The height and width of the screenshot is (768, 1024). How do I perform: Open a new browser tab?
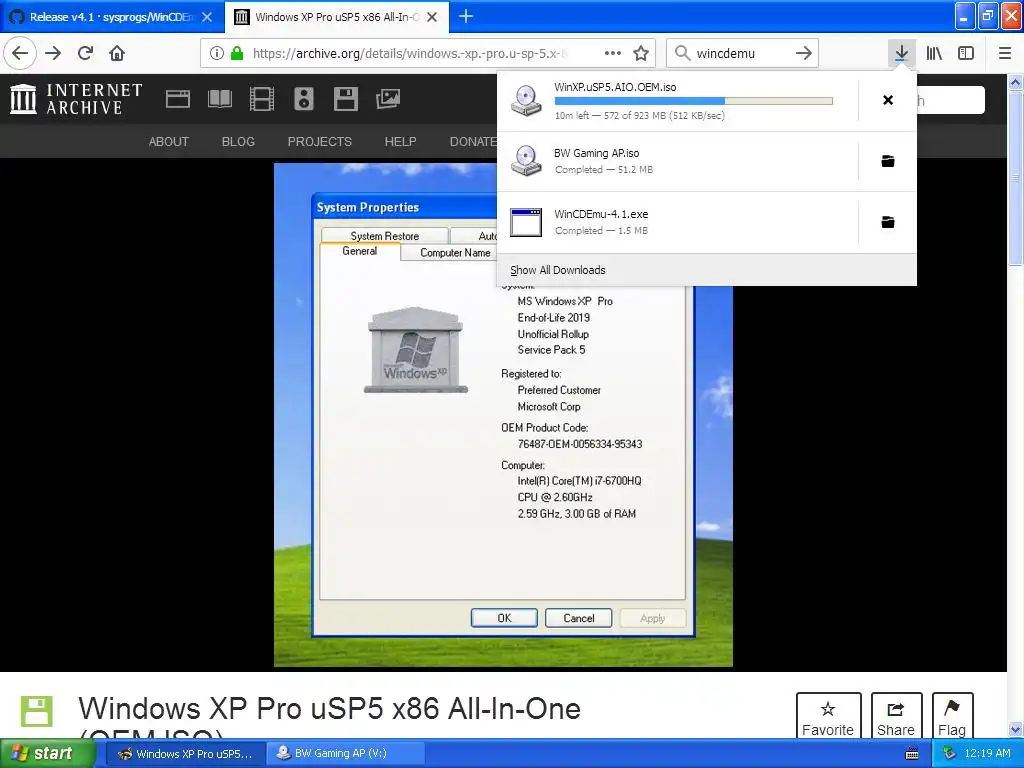[466, 16]
